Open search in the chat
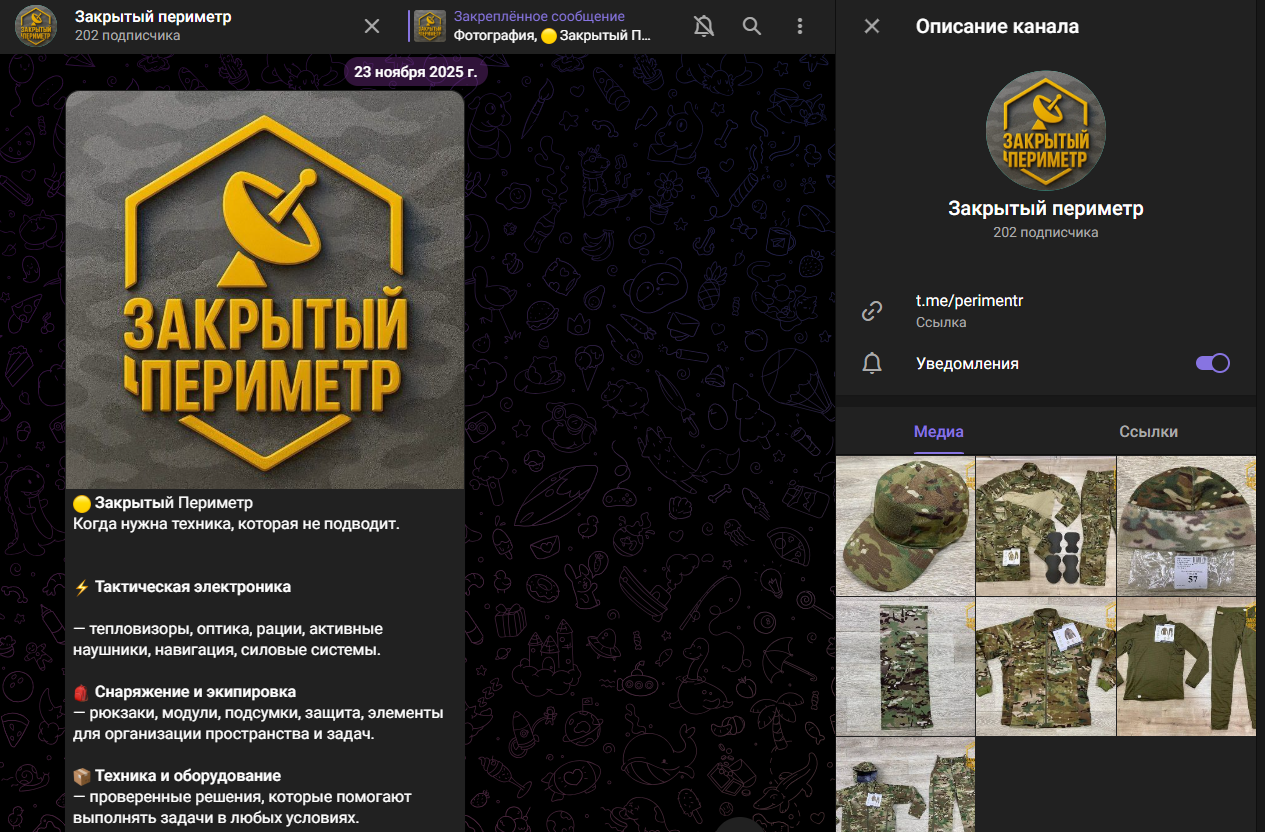Viewport: 1265px width, 832px height. pos(752,26)
